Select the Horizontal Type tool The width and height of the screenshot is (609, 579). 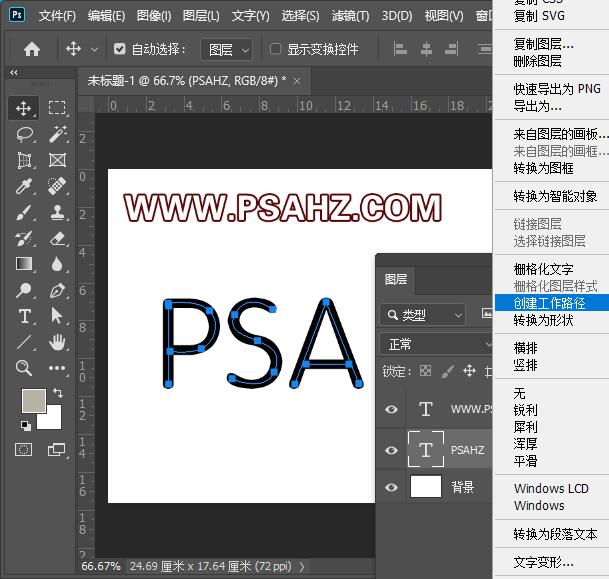pos(24,316)
